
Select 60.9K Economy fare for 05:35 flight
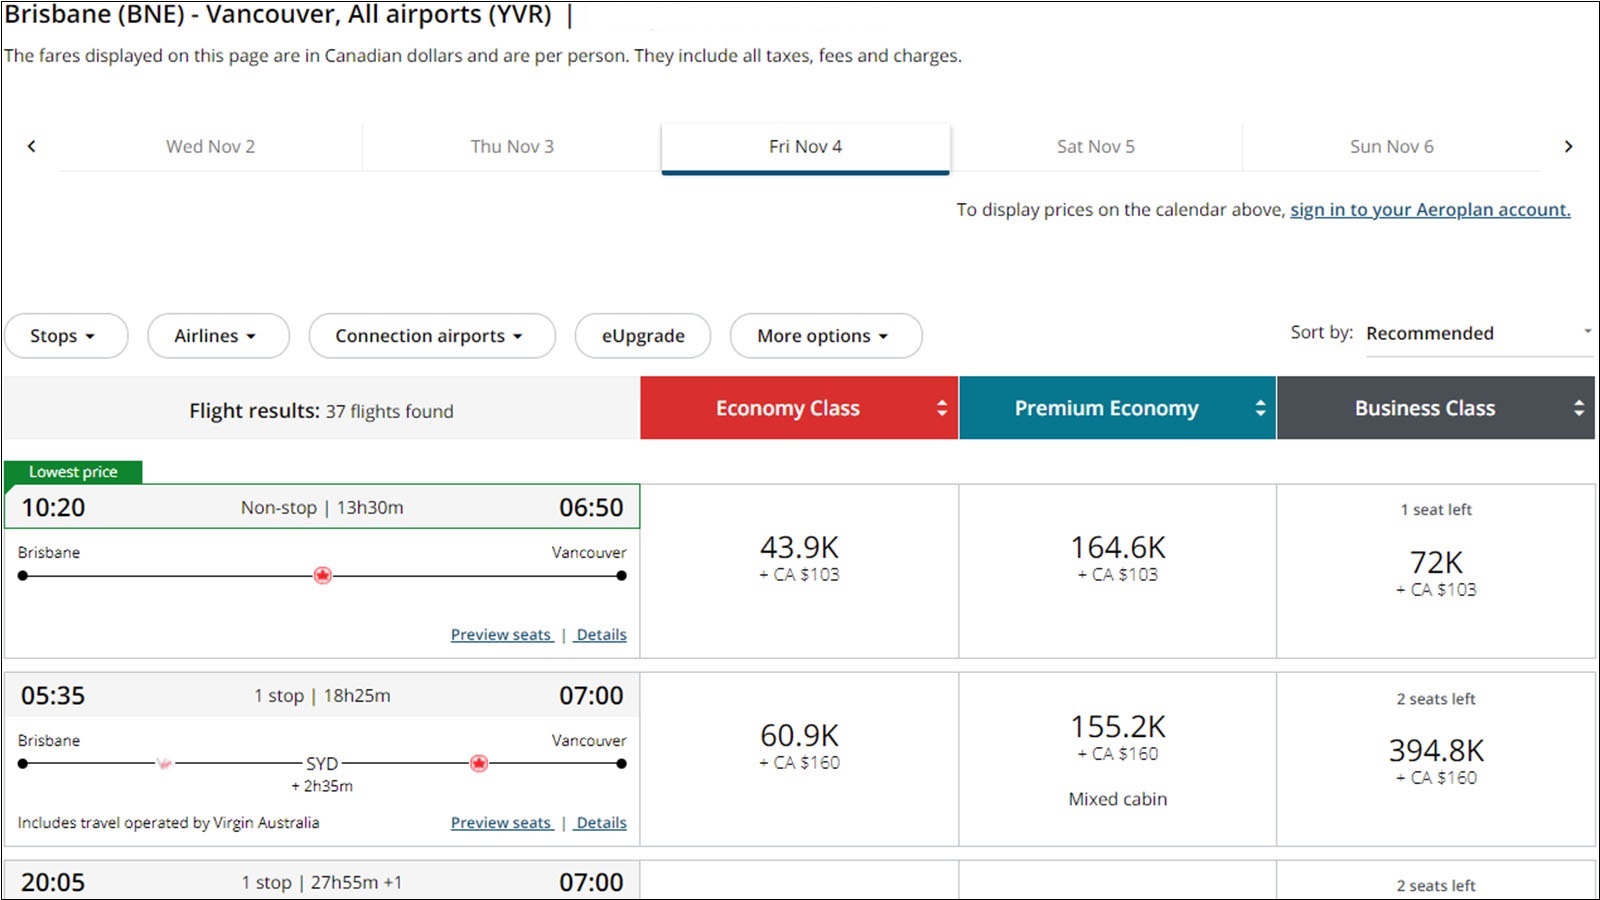(799, 759)
